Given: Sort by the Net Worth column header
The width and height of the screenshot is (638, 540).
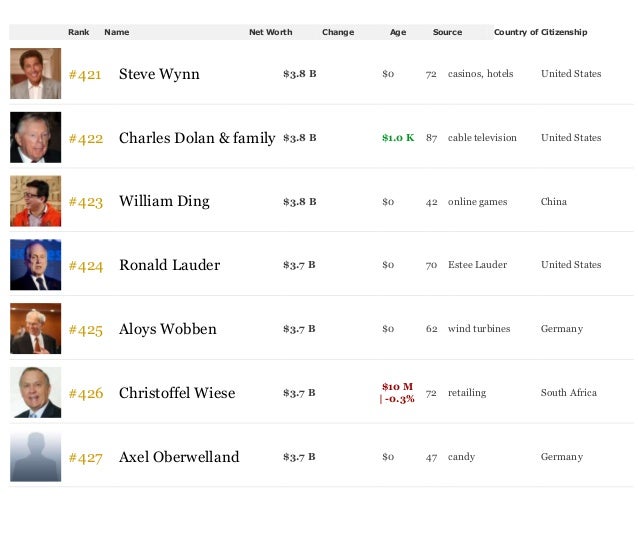Looking at the screenshot, I should (271, 32).
